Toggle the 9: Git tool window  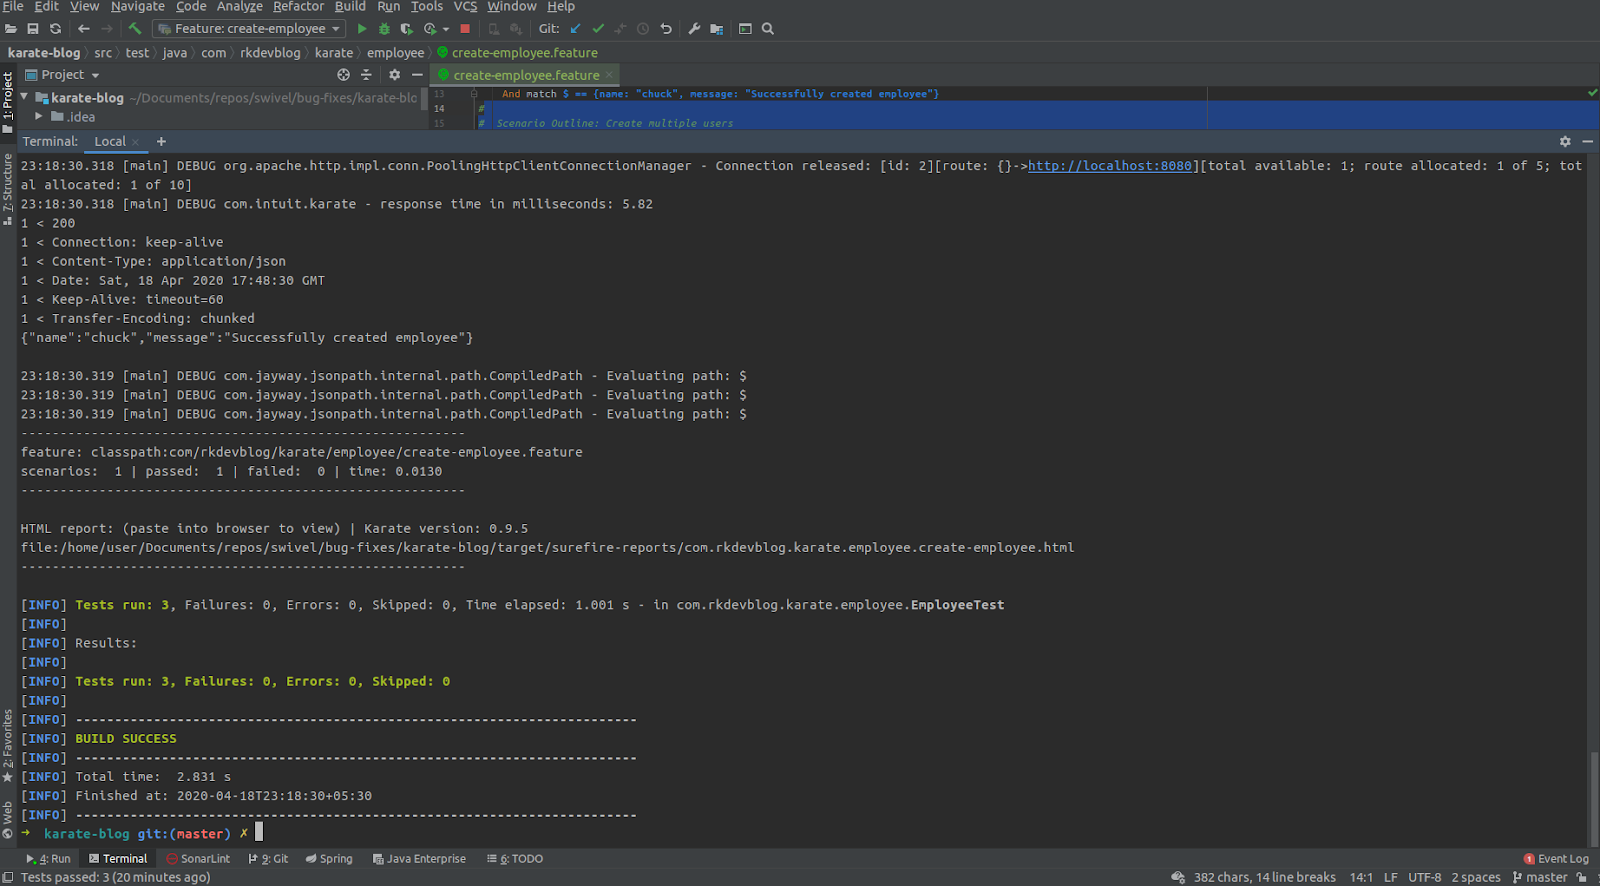pyautogui.click(x=268, y=859)
